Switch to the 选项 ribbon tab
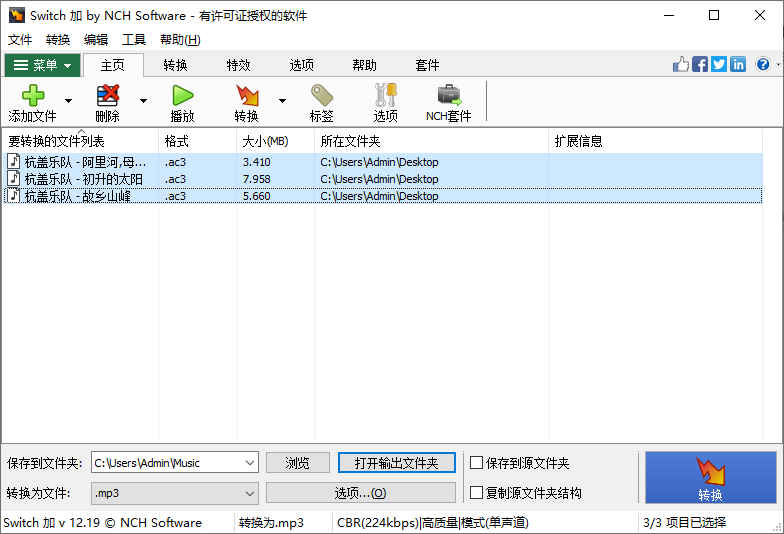 pyautogui.click(x=302, y=65)
